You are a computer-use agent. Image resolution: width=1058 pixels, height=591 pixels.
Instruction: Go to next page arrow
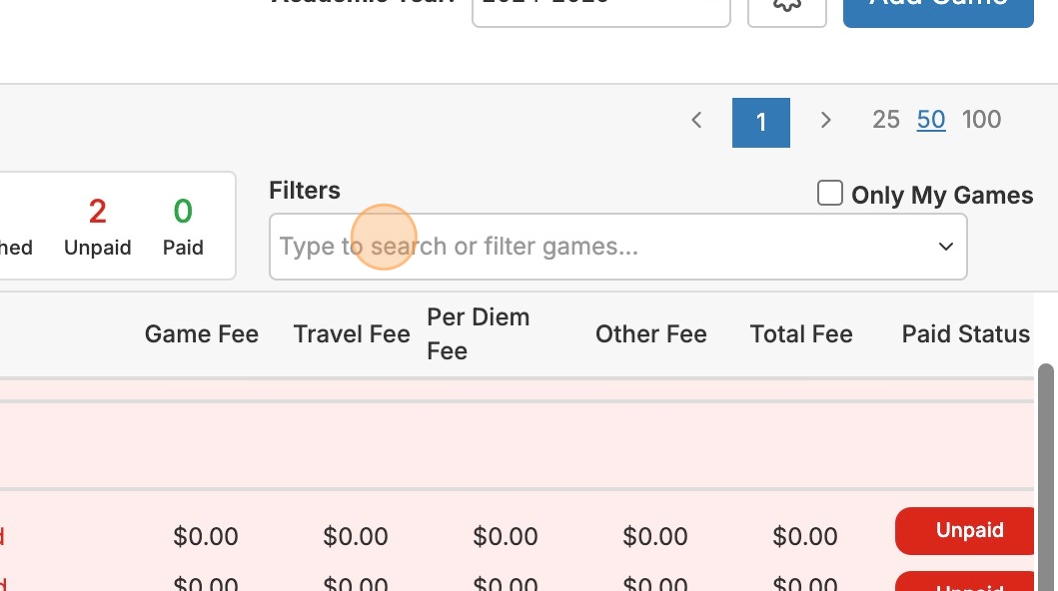(825, 121)
